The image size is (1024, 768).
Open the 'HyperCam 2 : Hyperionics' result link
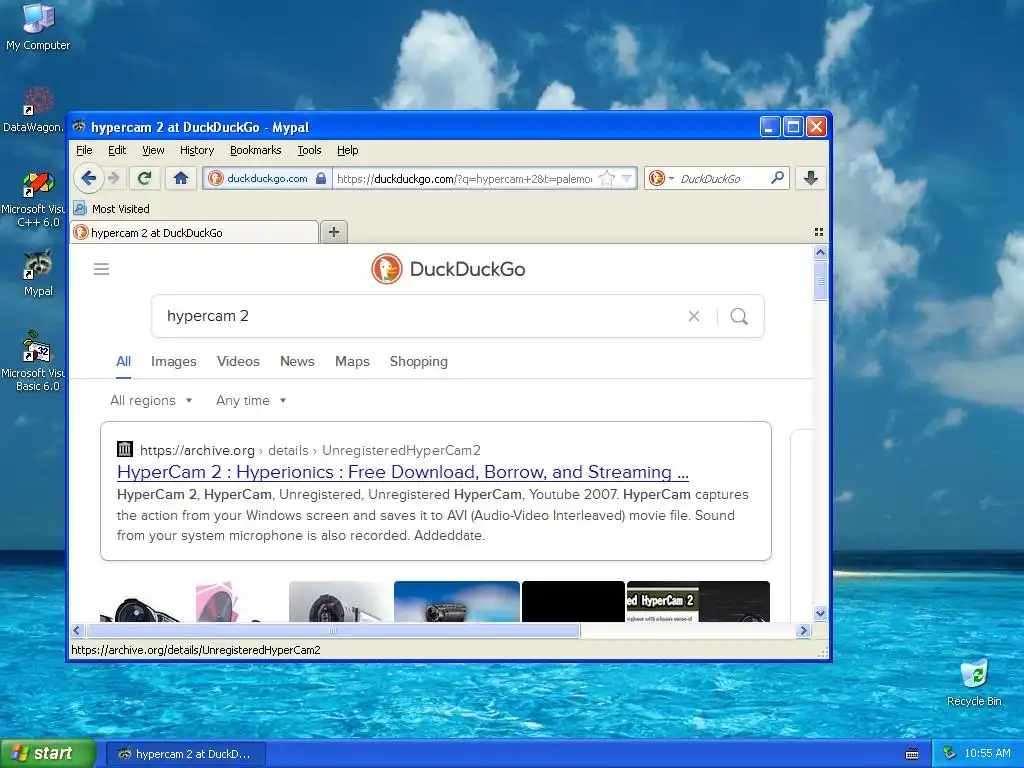402,472
